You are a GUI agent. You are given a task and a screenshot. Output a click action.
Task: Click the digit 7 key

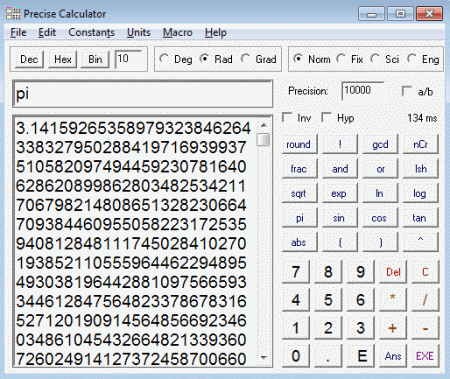[x=296, y=272]
